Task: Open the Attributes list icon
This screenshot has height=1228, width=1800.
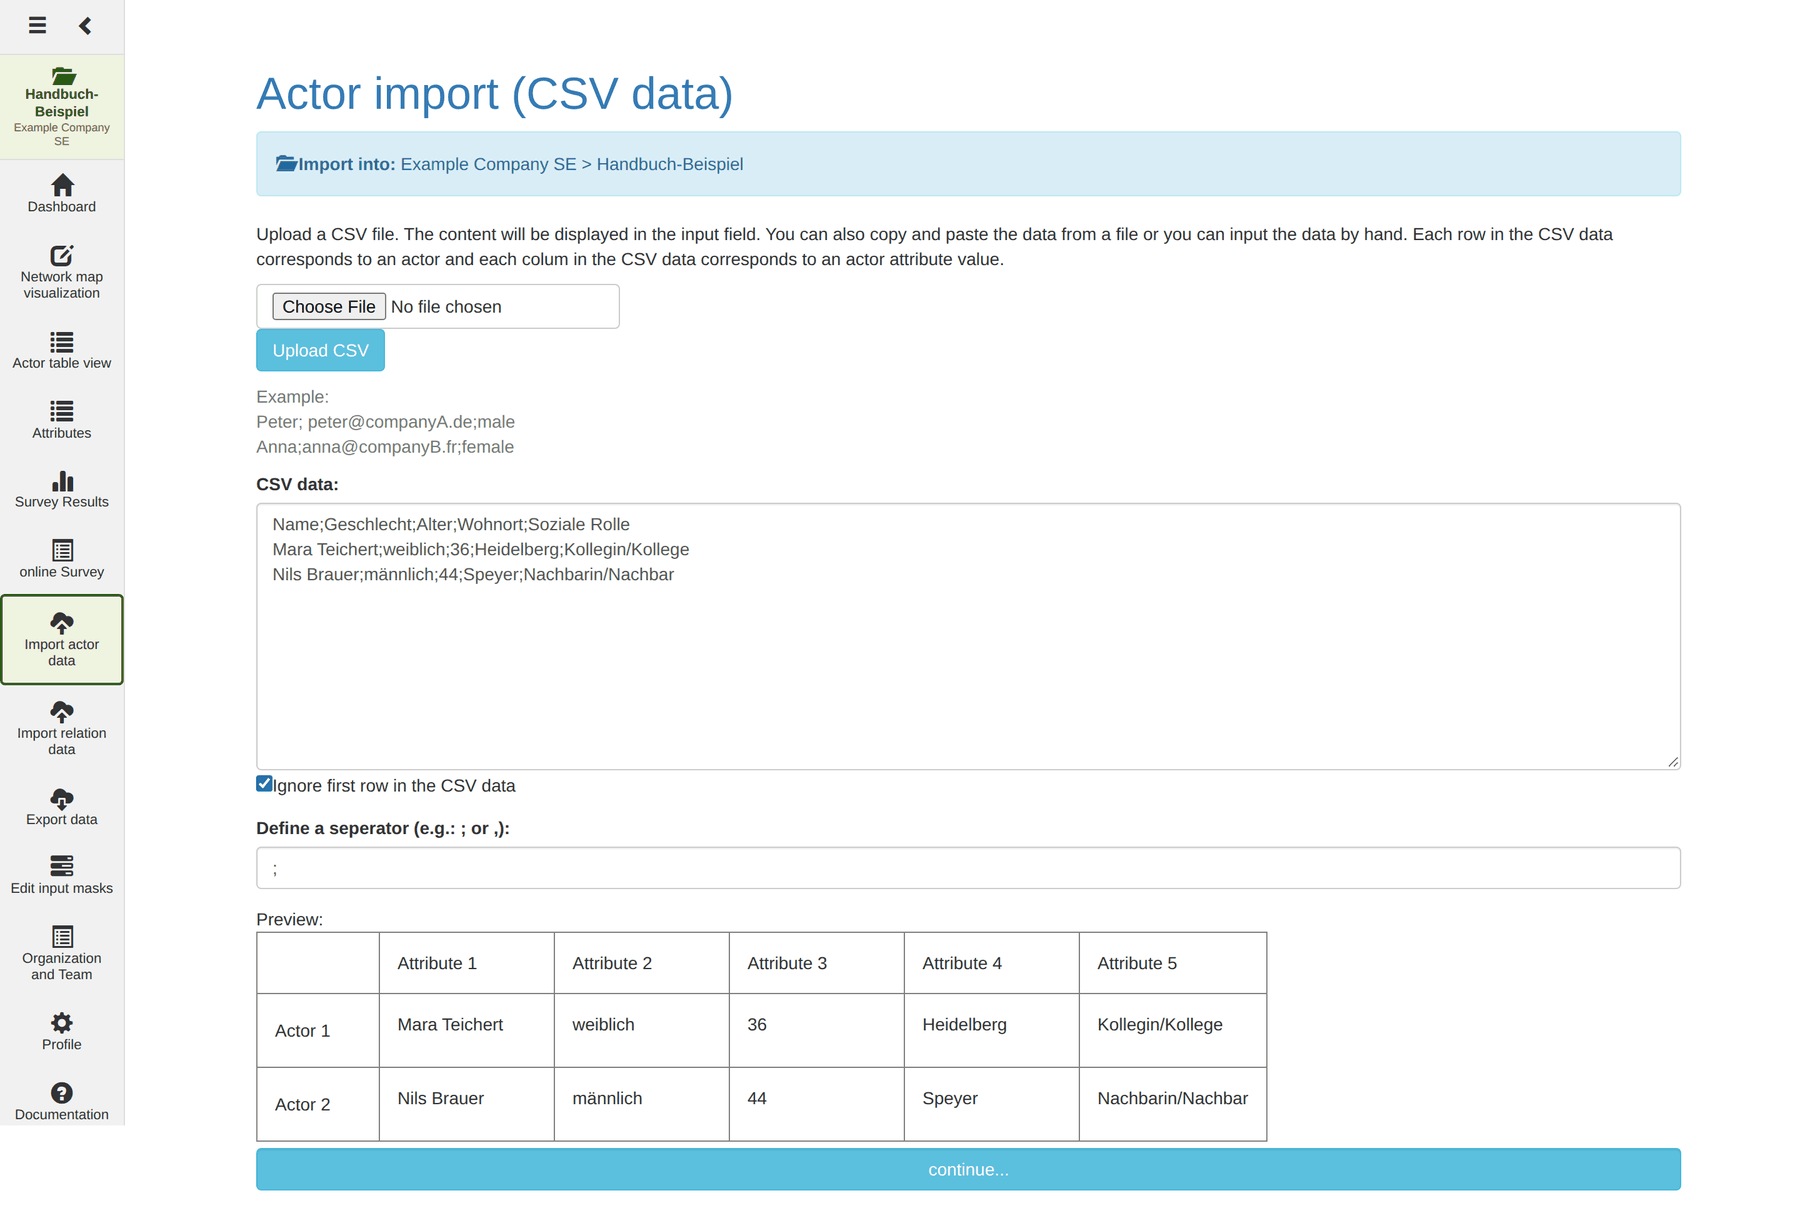Action: tap(62, 411)
